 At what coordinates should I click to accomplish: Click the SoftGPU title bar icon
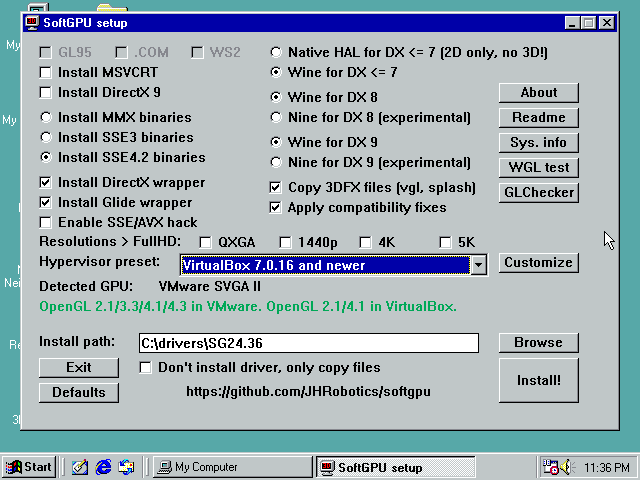click(x=31, y=23)
